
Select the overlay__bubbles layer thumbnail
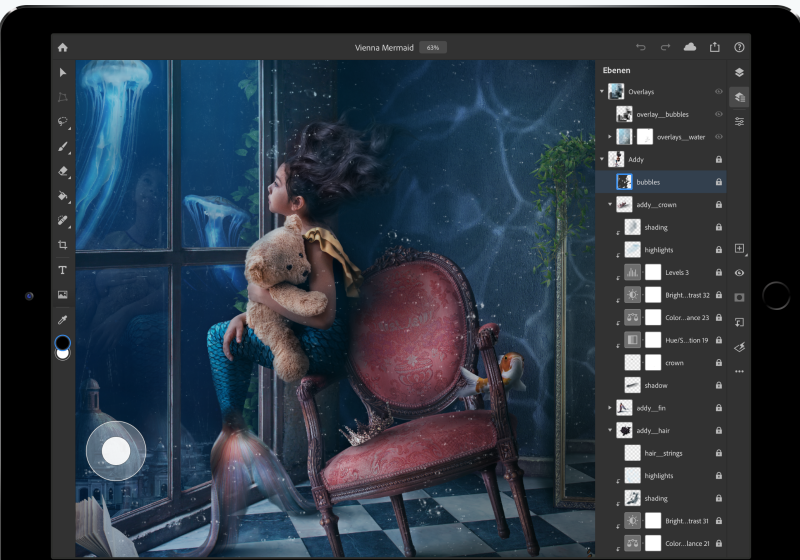pos(624,114)
